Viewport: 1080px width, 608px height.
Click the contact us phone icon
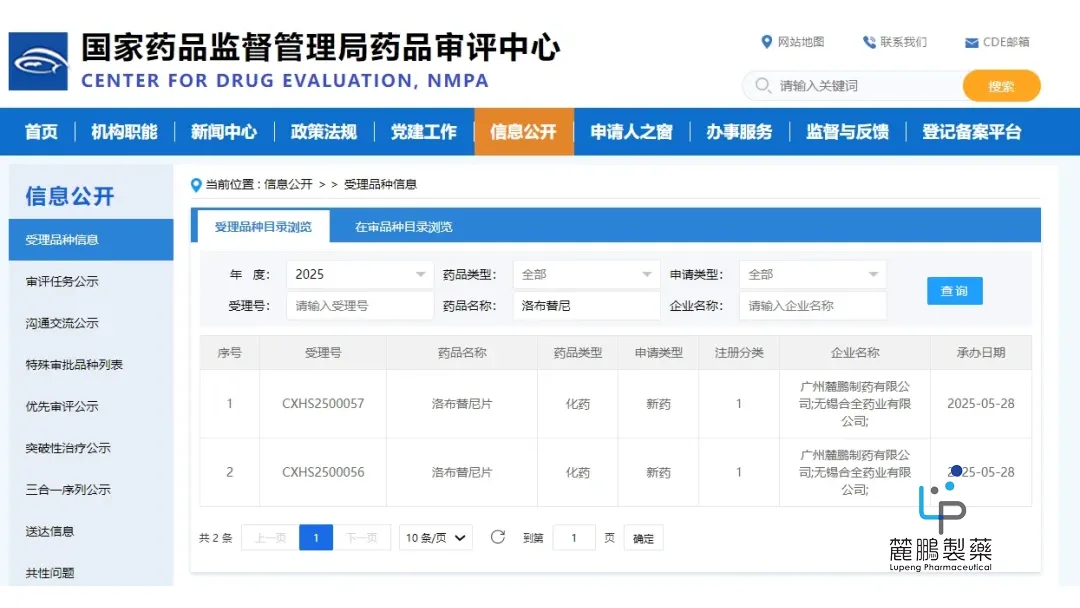pos(869,42)
